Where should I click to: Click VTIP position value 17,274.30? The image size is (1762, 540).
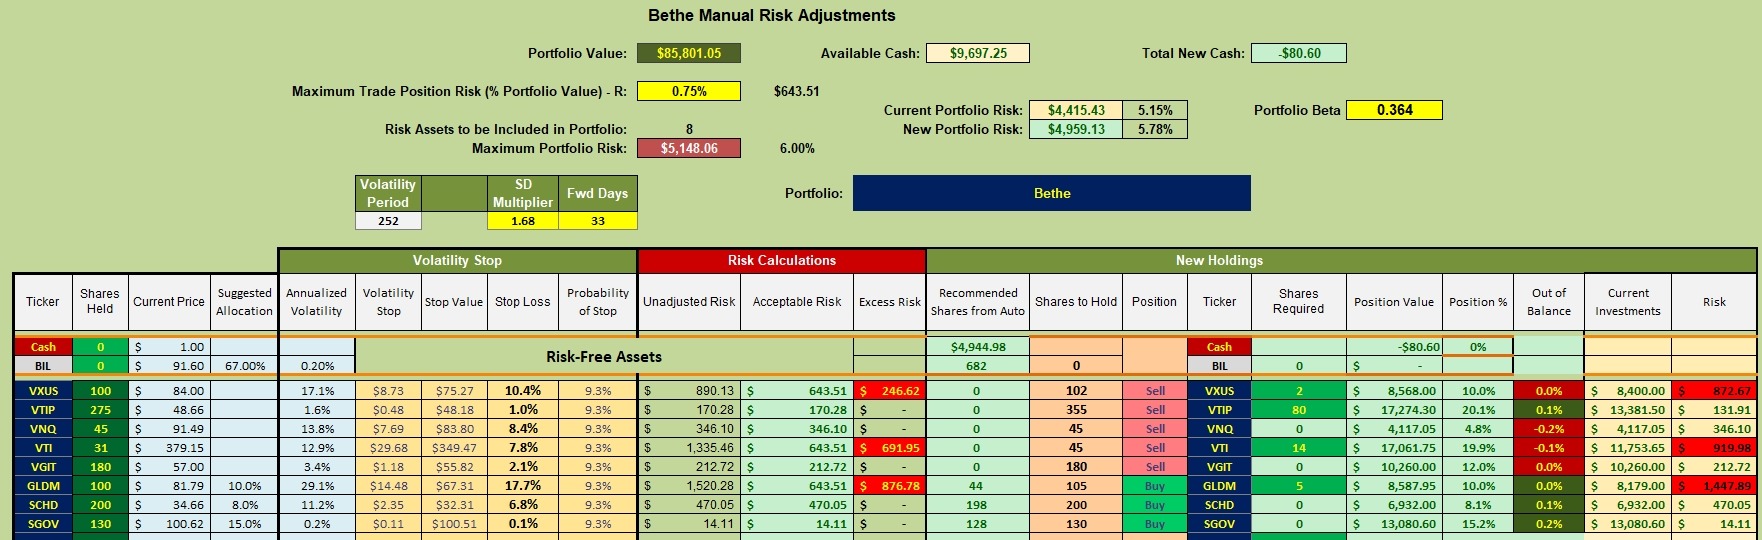point(1393,410)
